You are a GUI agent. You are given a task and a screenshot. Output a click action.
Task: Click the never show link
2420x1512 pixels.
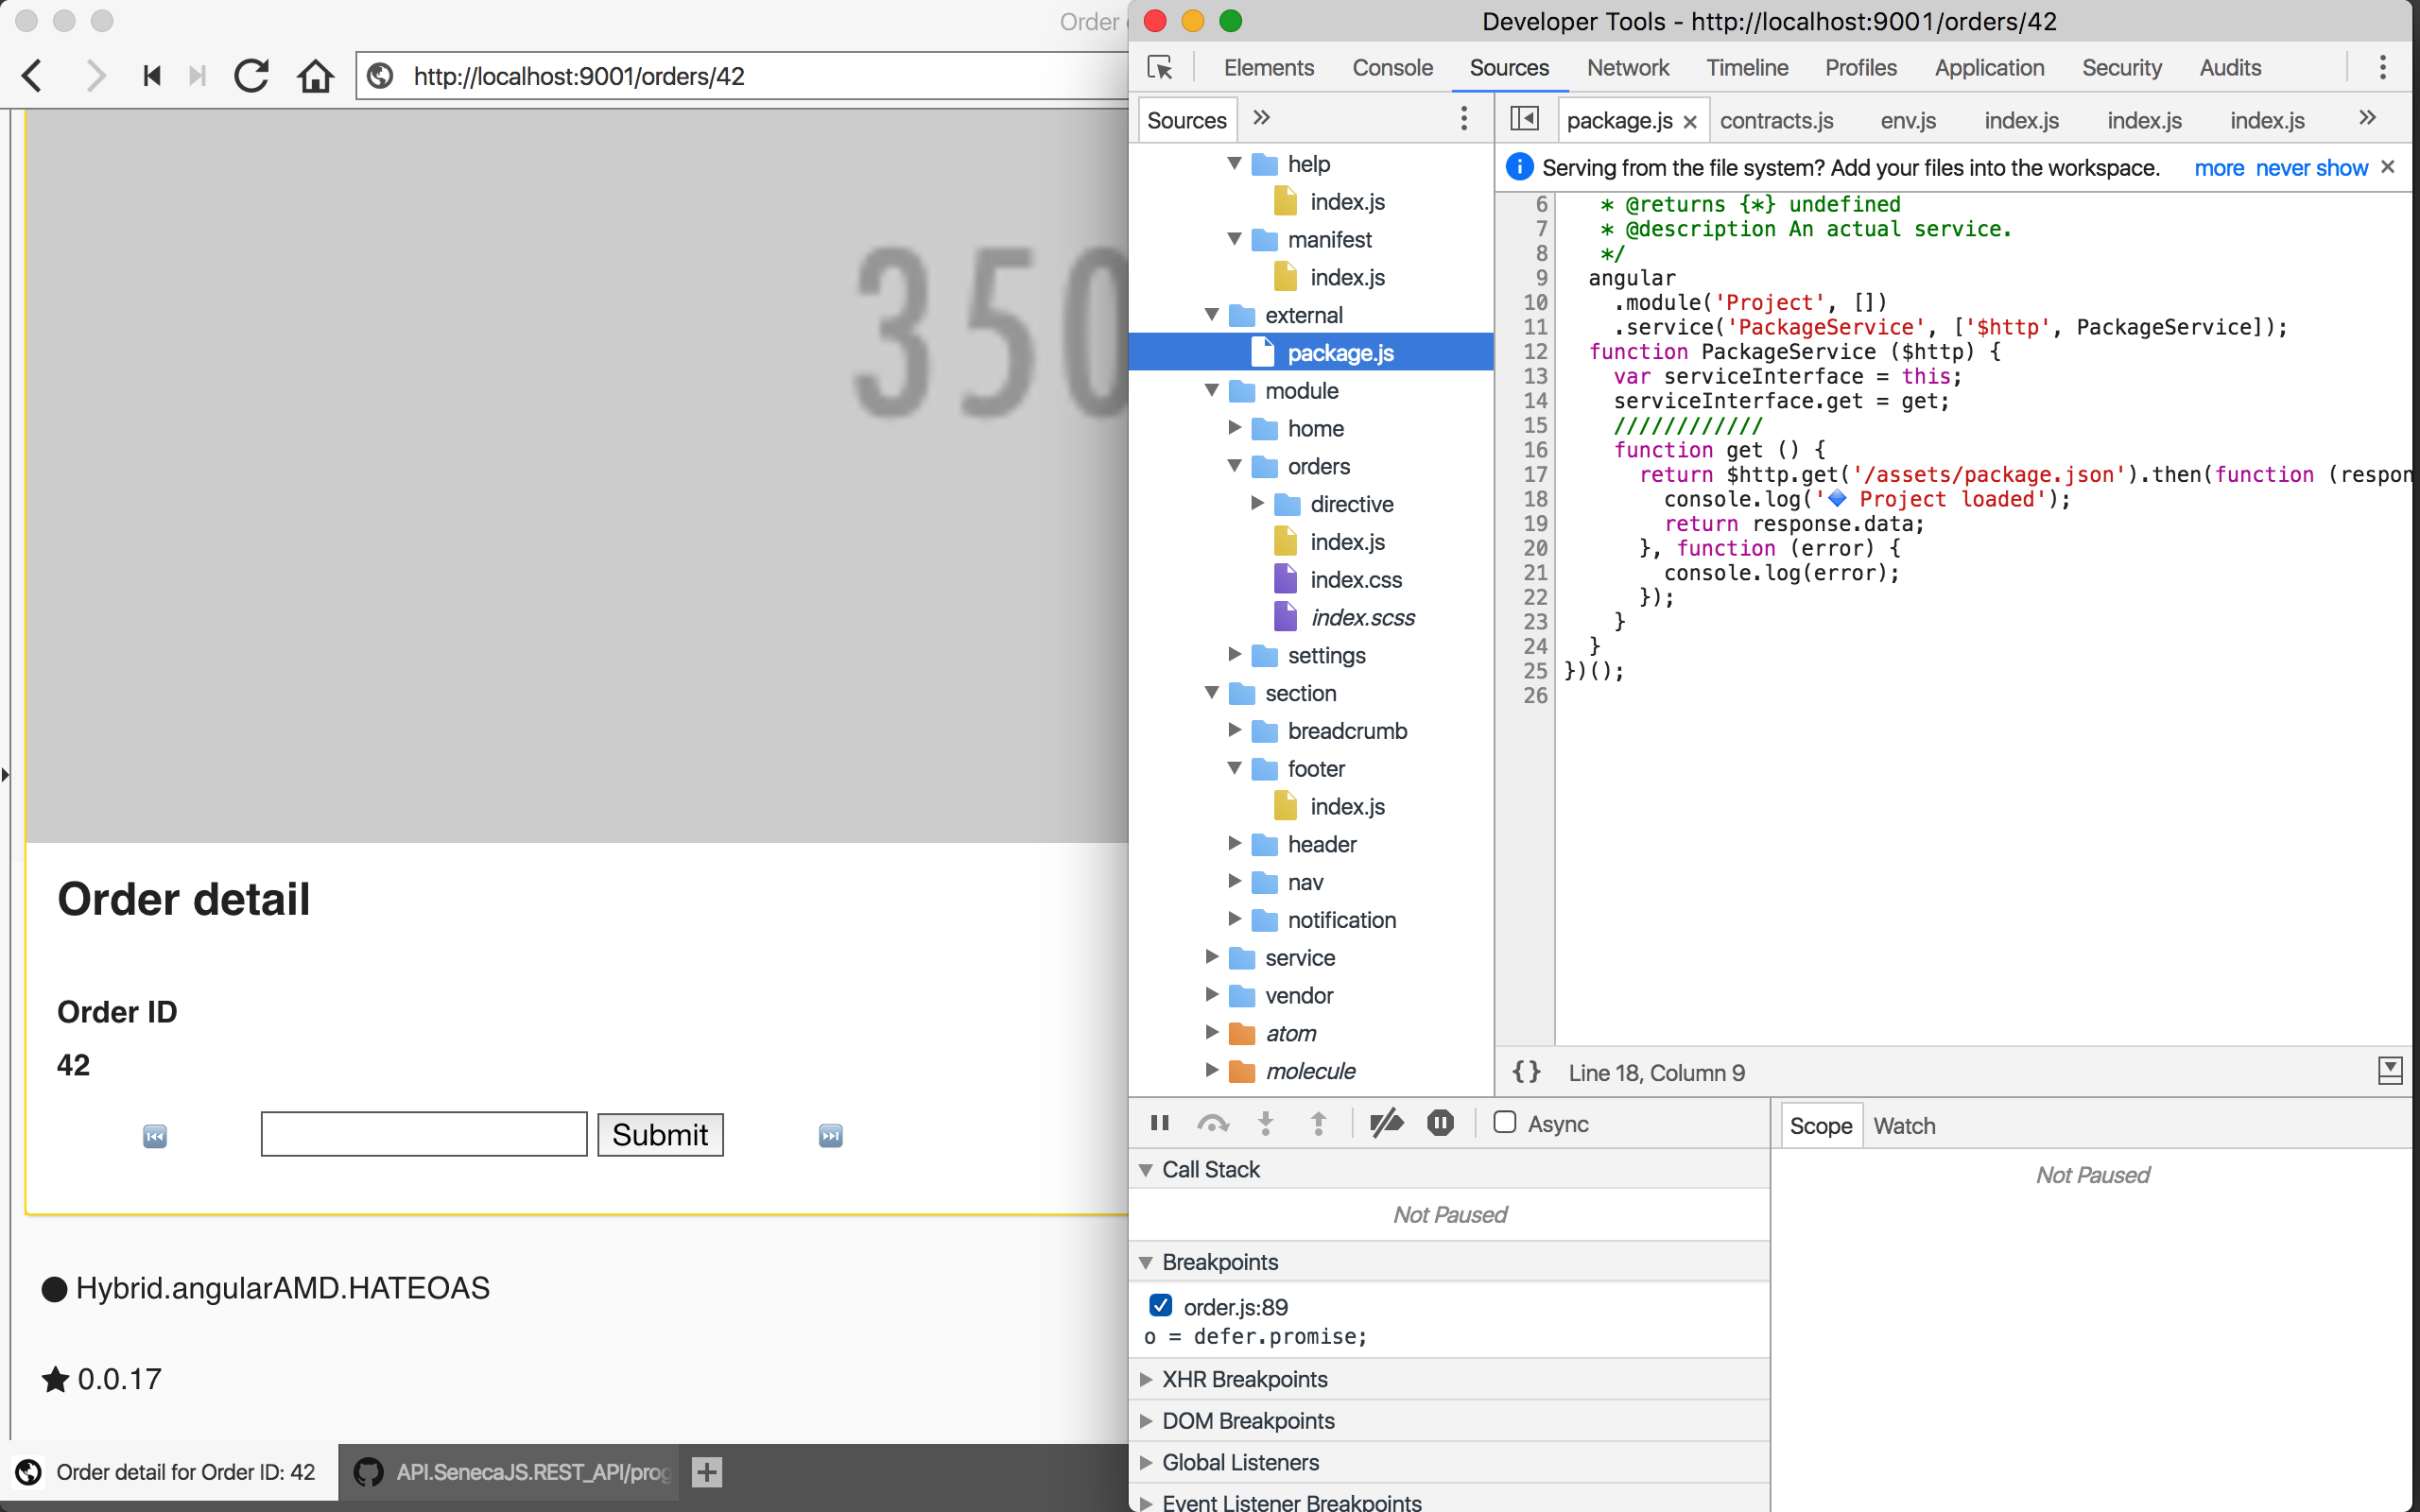tap(2311, 168)
